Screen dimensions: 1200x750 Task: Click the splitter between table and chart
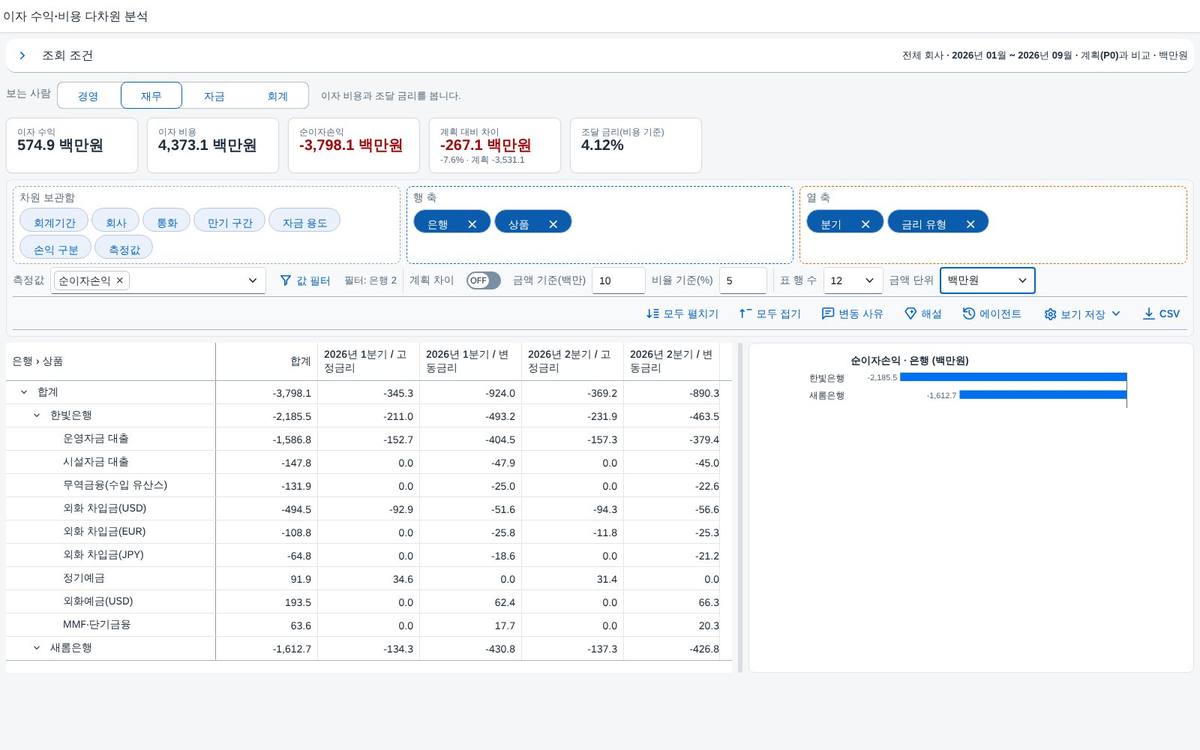tap(740, 508)
